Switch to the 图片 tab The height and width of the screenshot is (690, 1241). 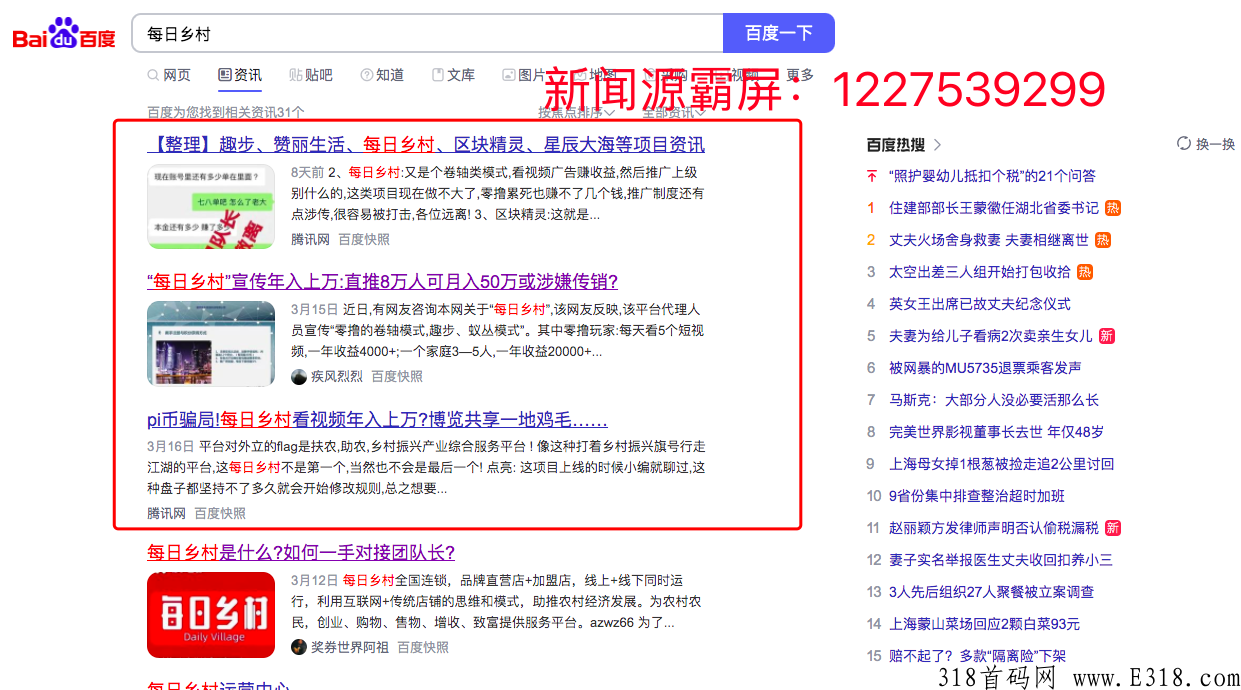524,75
